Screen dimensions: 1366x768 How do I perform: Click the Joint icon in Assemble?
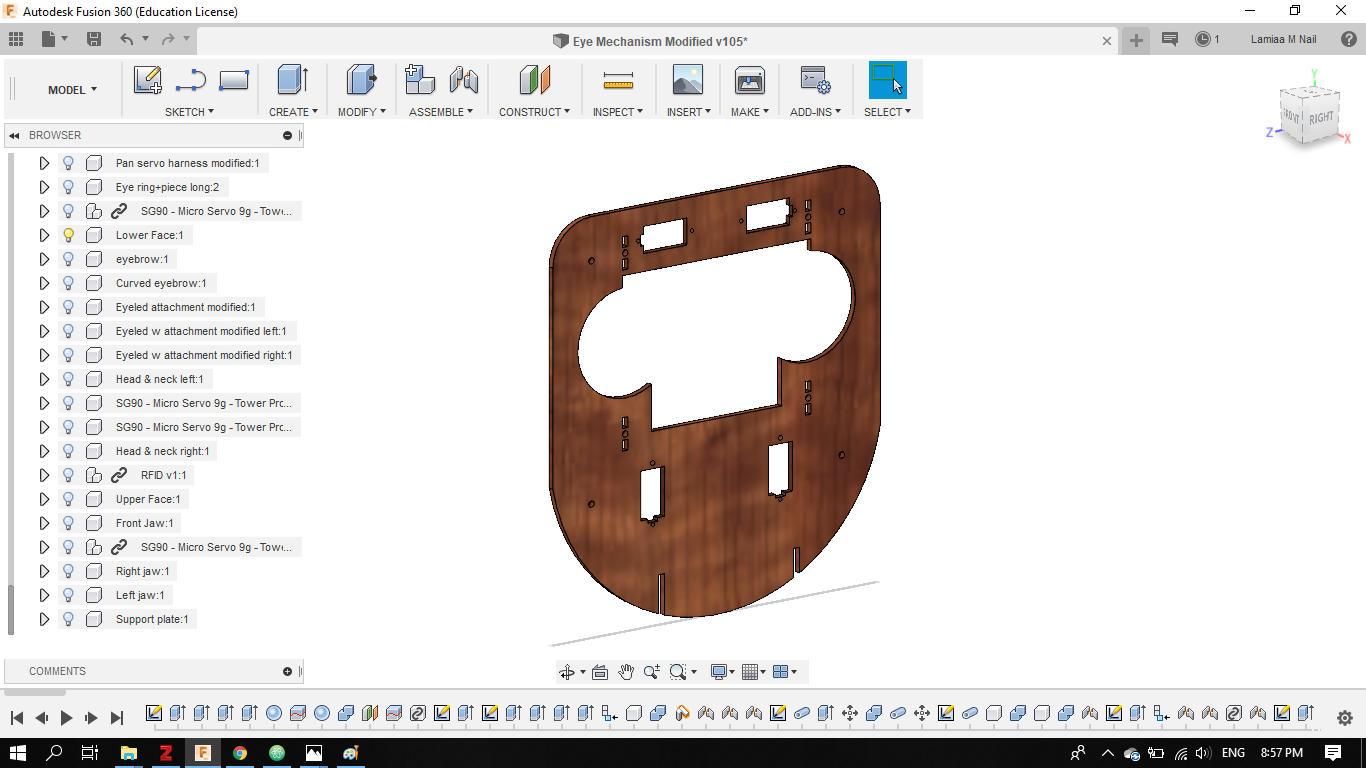[464, 80]
